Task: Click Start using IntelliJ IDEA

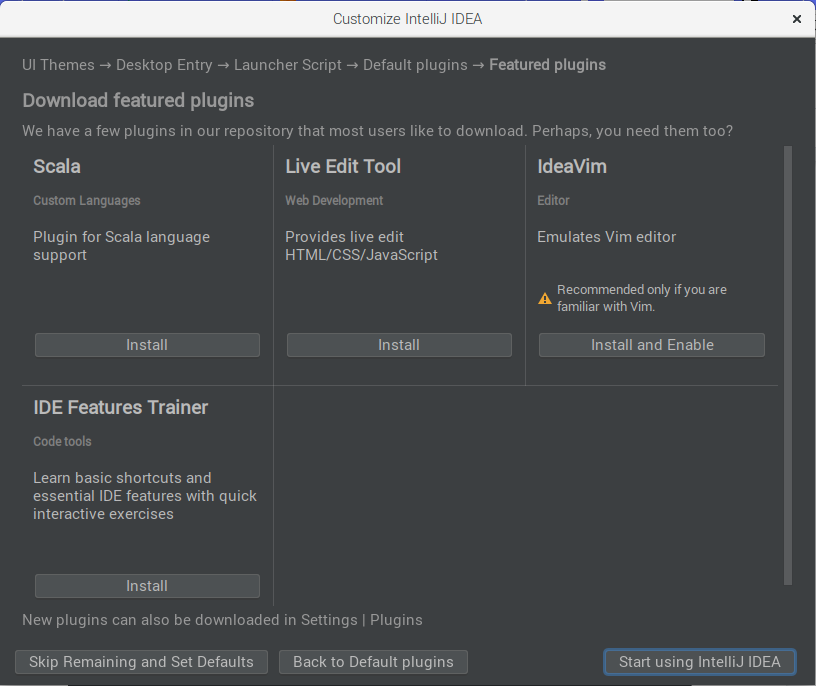Action: pos(699,662)
